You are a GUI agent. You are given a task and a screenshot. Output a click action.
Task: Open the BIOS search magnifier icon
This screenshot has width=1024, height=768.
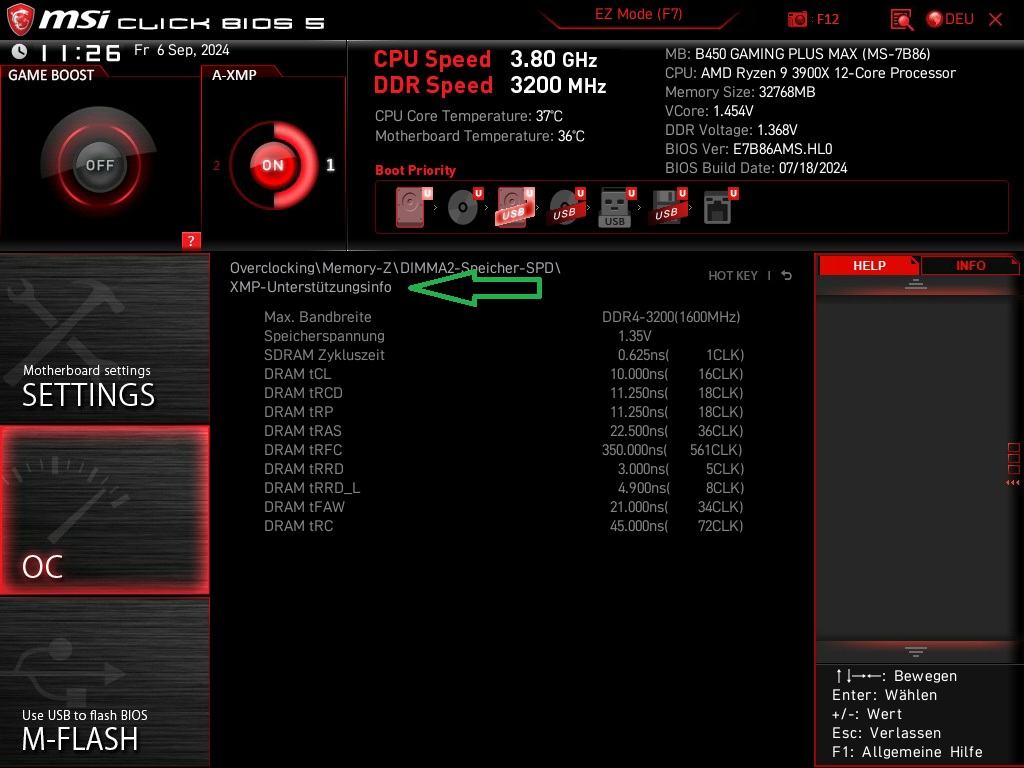[902, 19]
